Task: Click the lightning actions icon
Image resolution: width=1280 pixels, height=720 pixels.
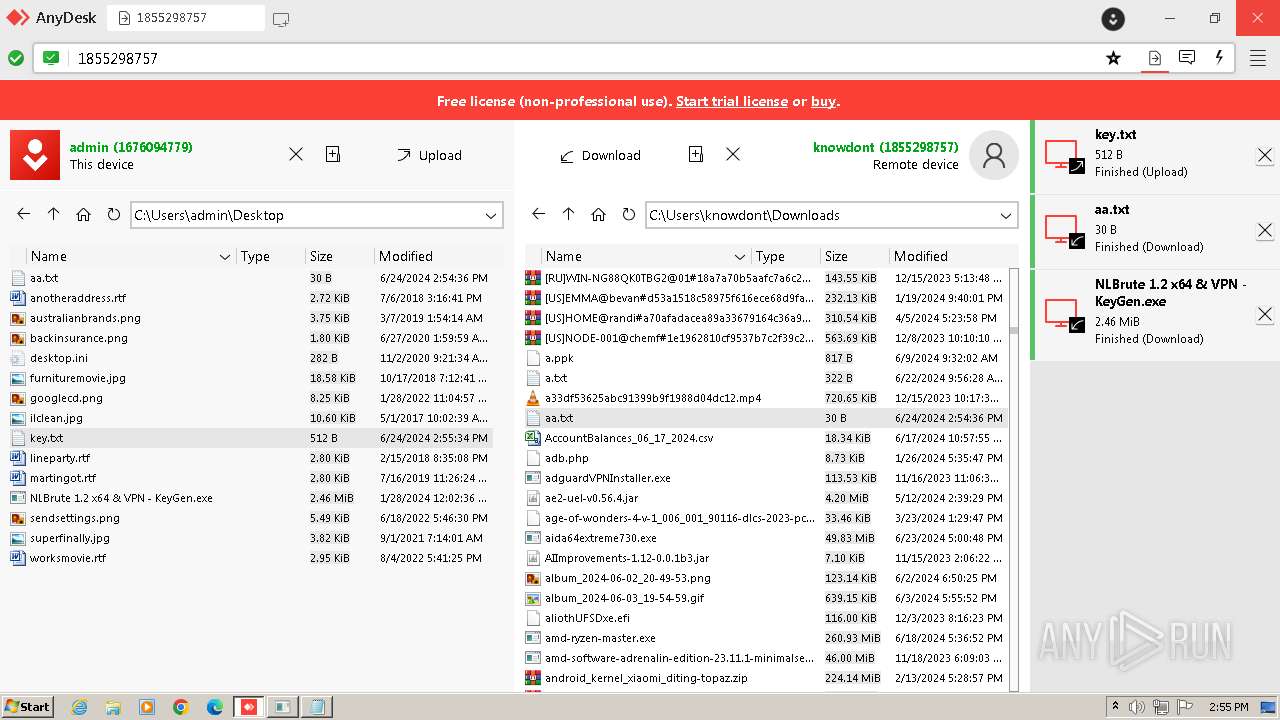Action: [1219, 58]
